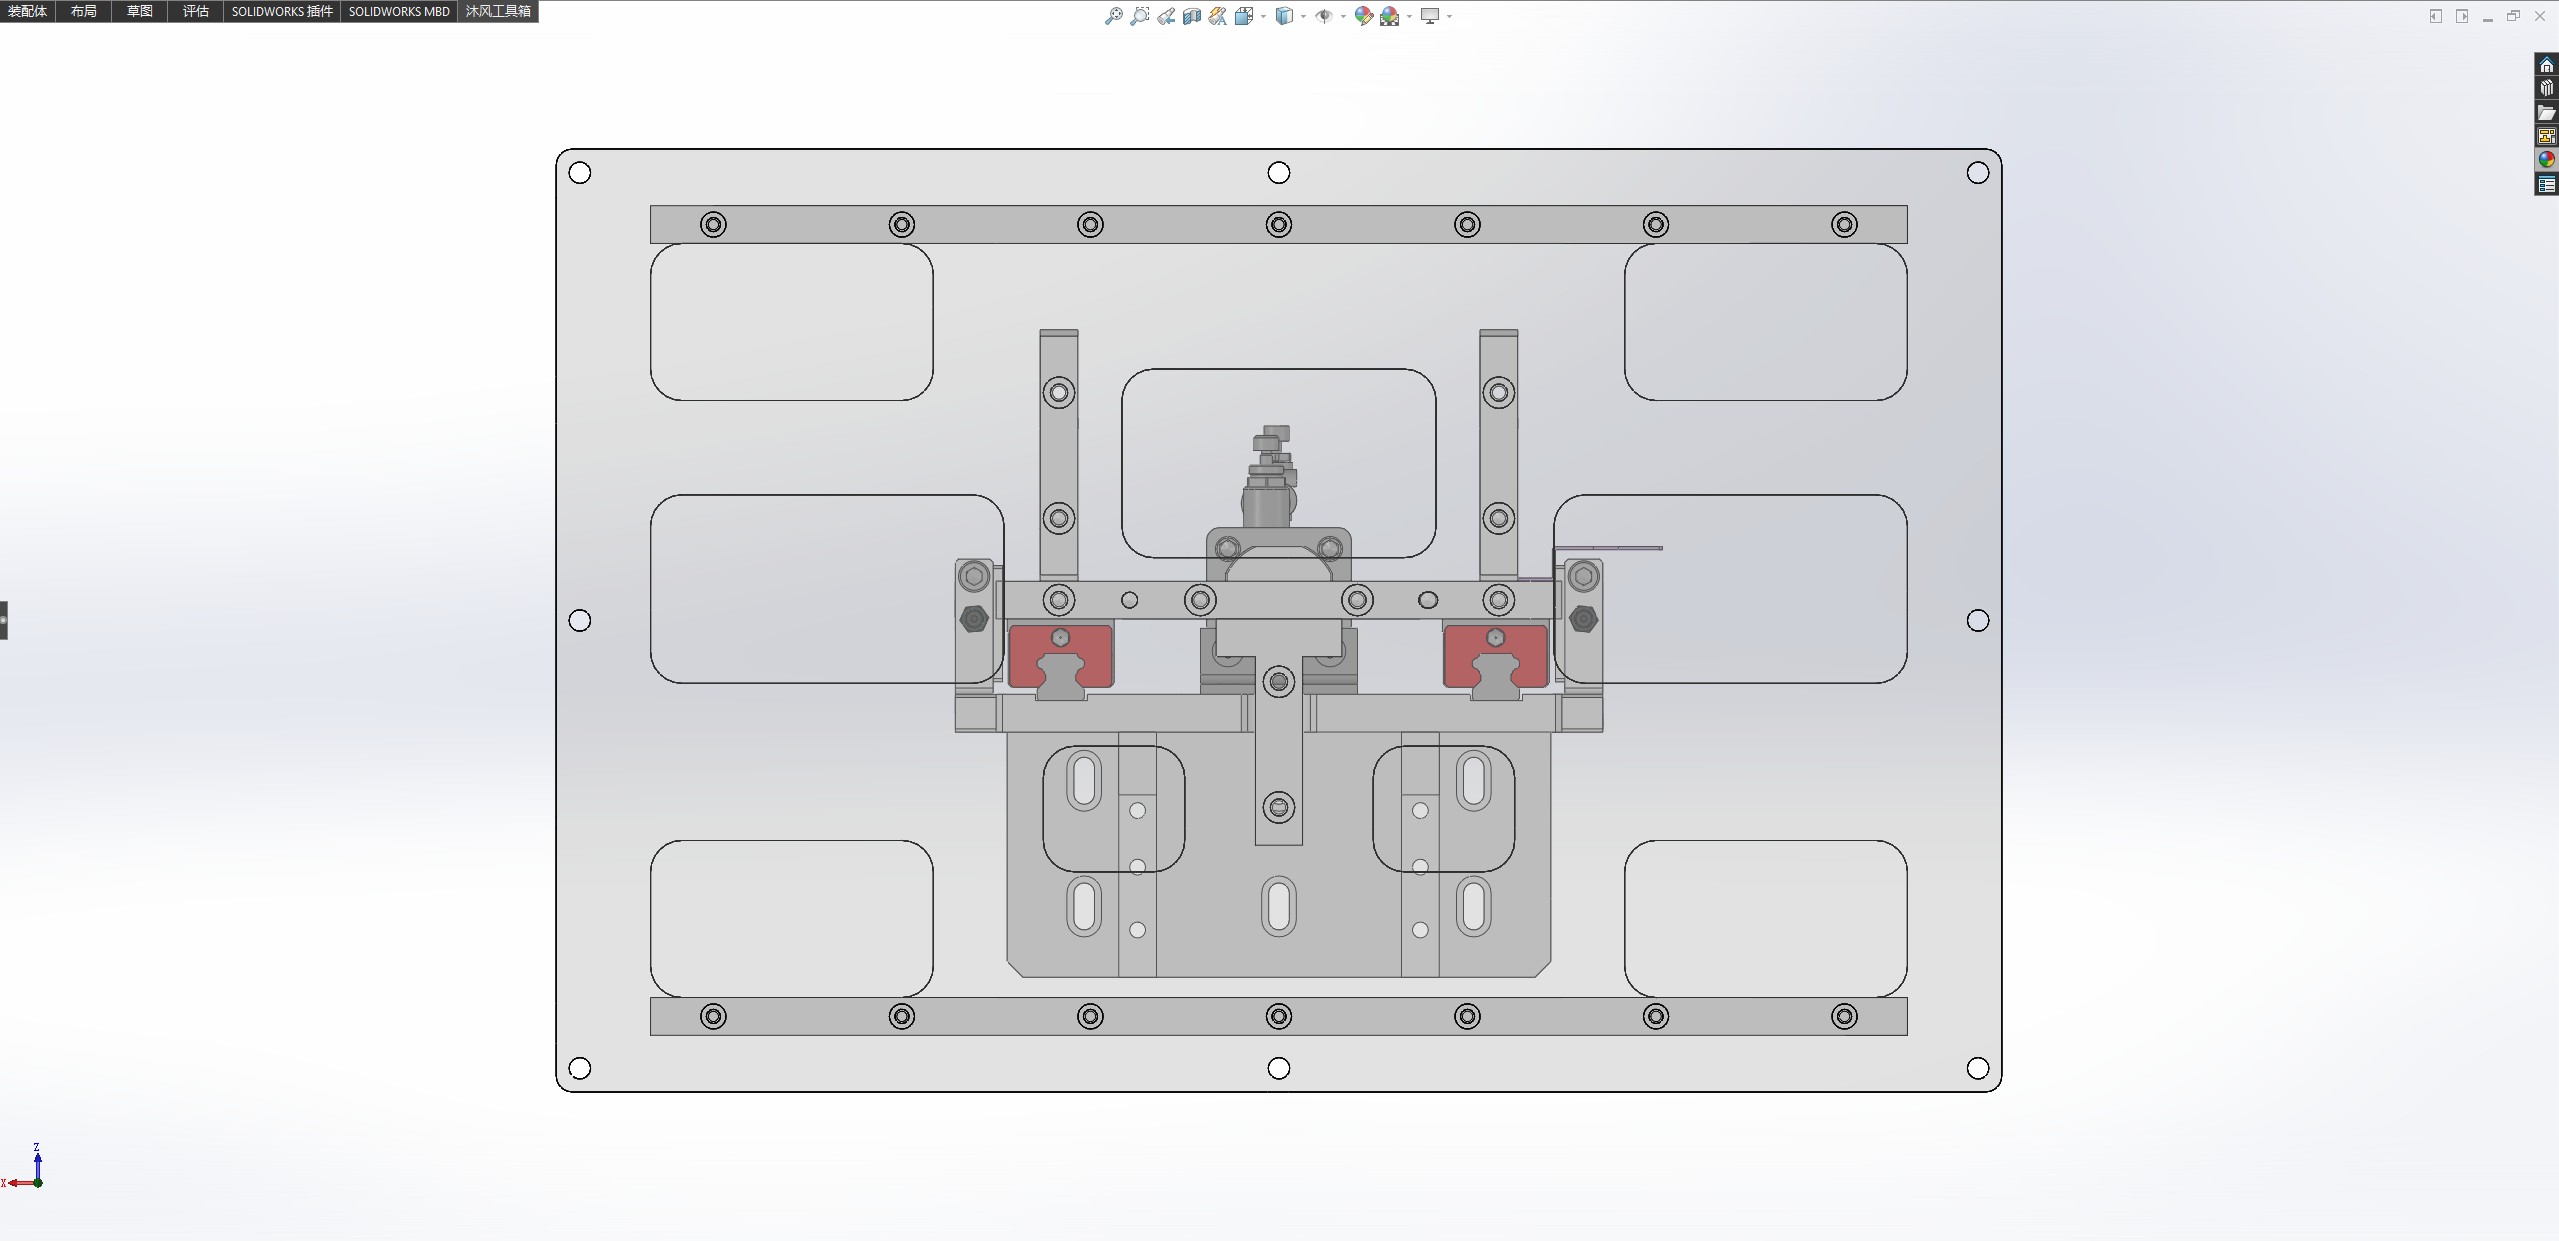Collapse the left panel arrow button

click(x=4, y=620)
